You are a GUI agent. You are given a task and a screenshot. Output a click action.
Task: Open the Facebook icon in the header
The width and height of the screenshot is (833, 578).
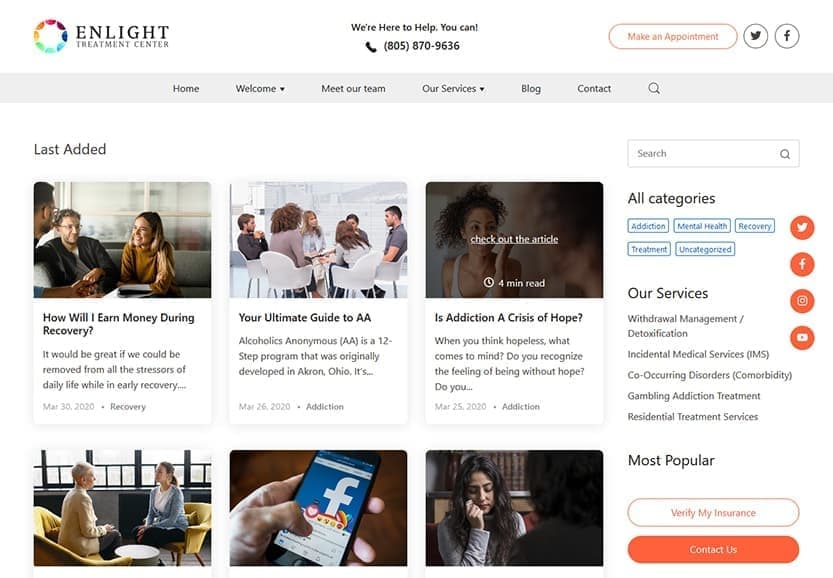[787, 36]
